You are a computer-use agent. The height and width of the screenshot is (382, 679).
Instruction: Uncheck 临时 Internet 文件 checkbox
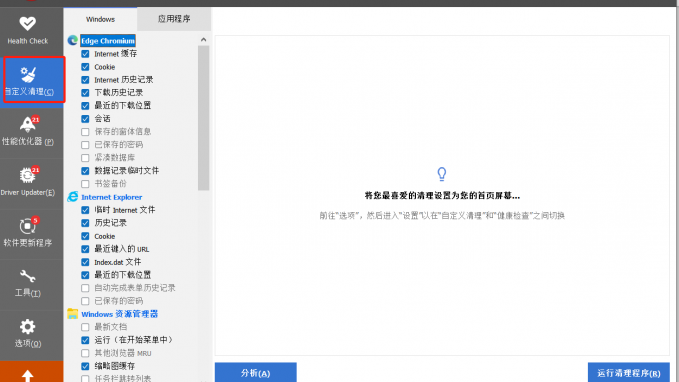[x=85, y=210]
